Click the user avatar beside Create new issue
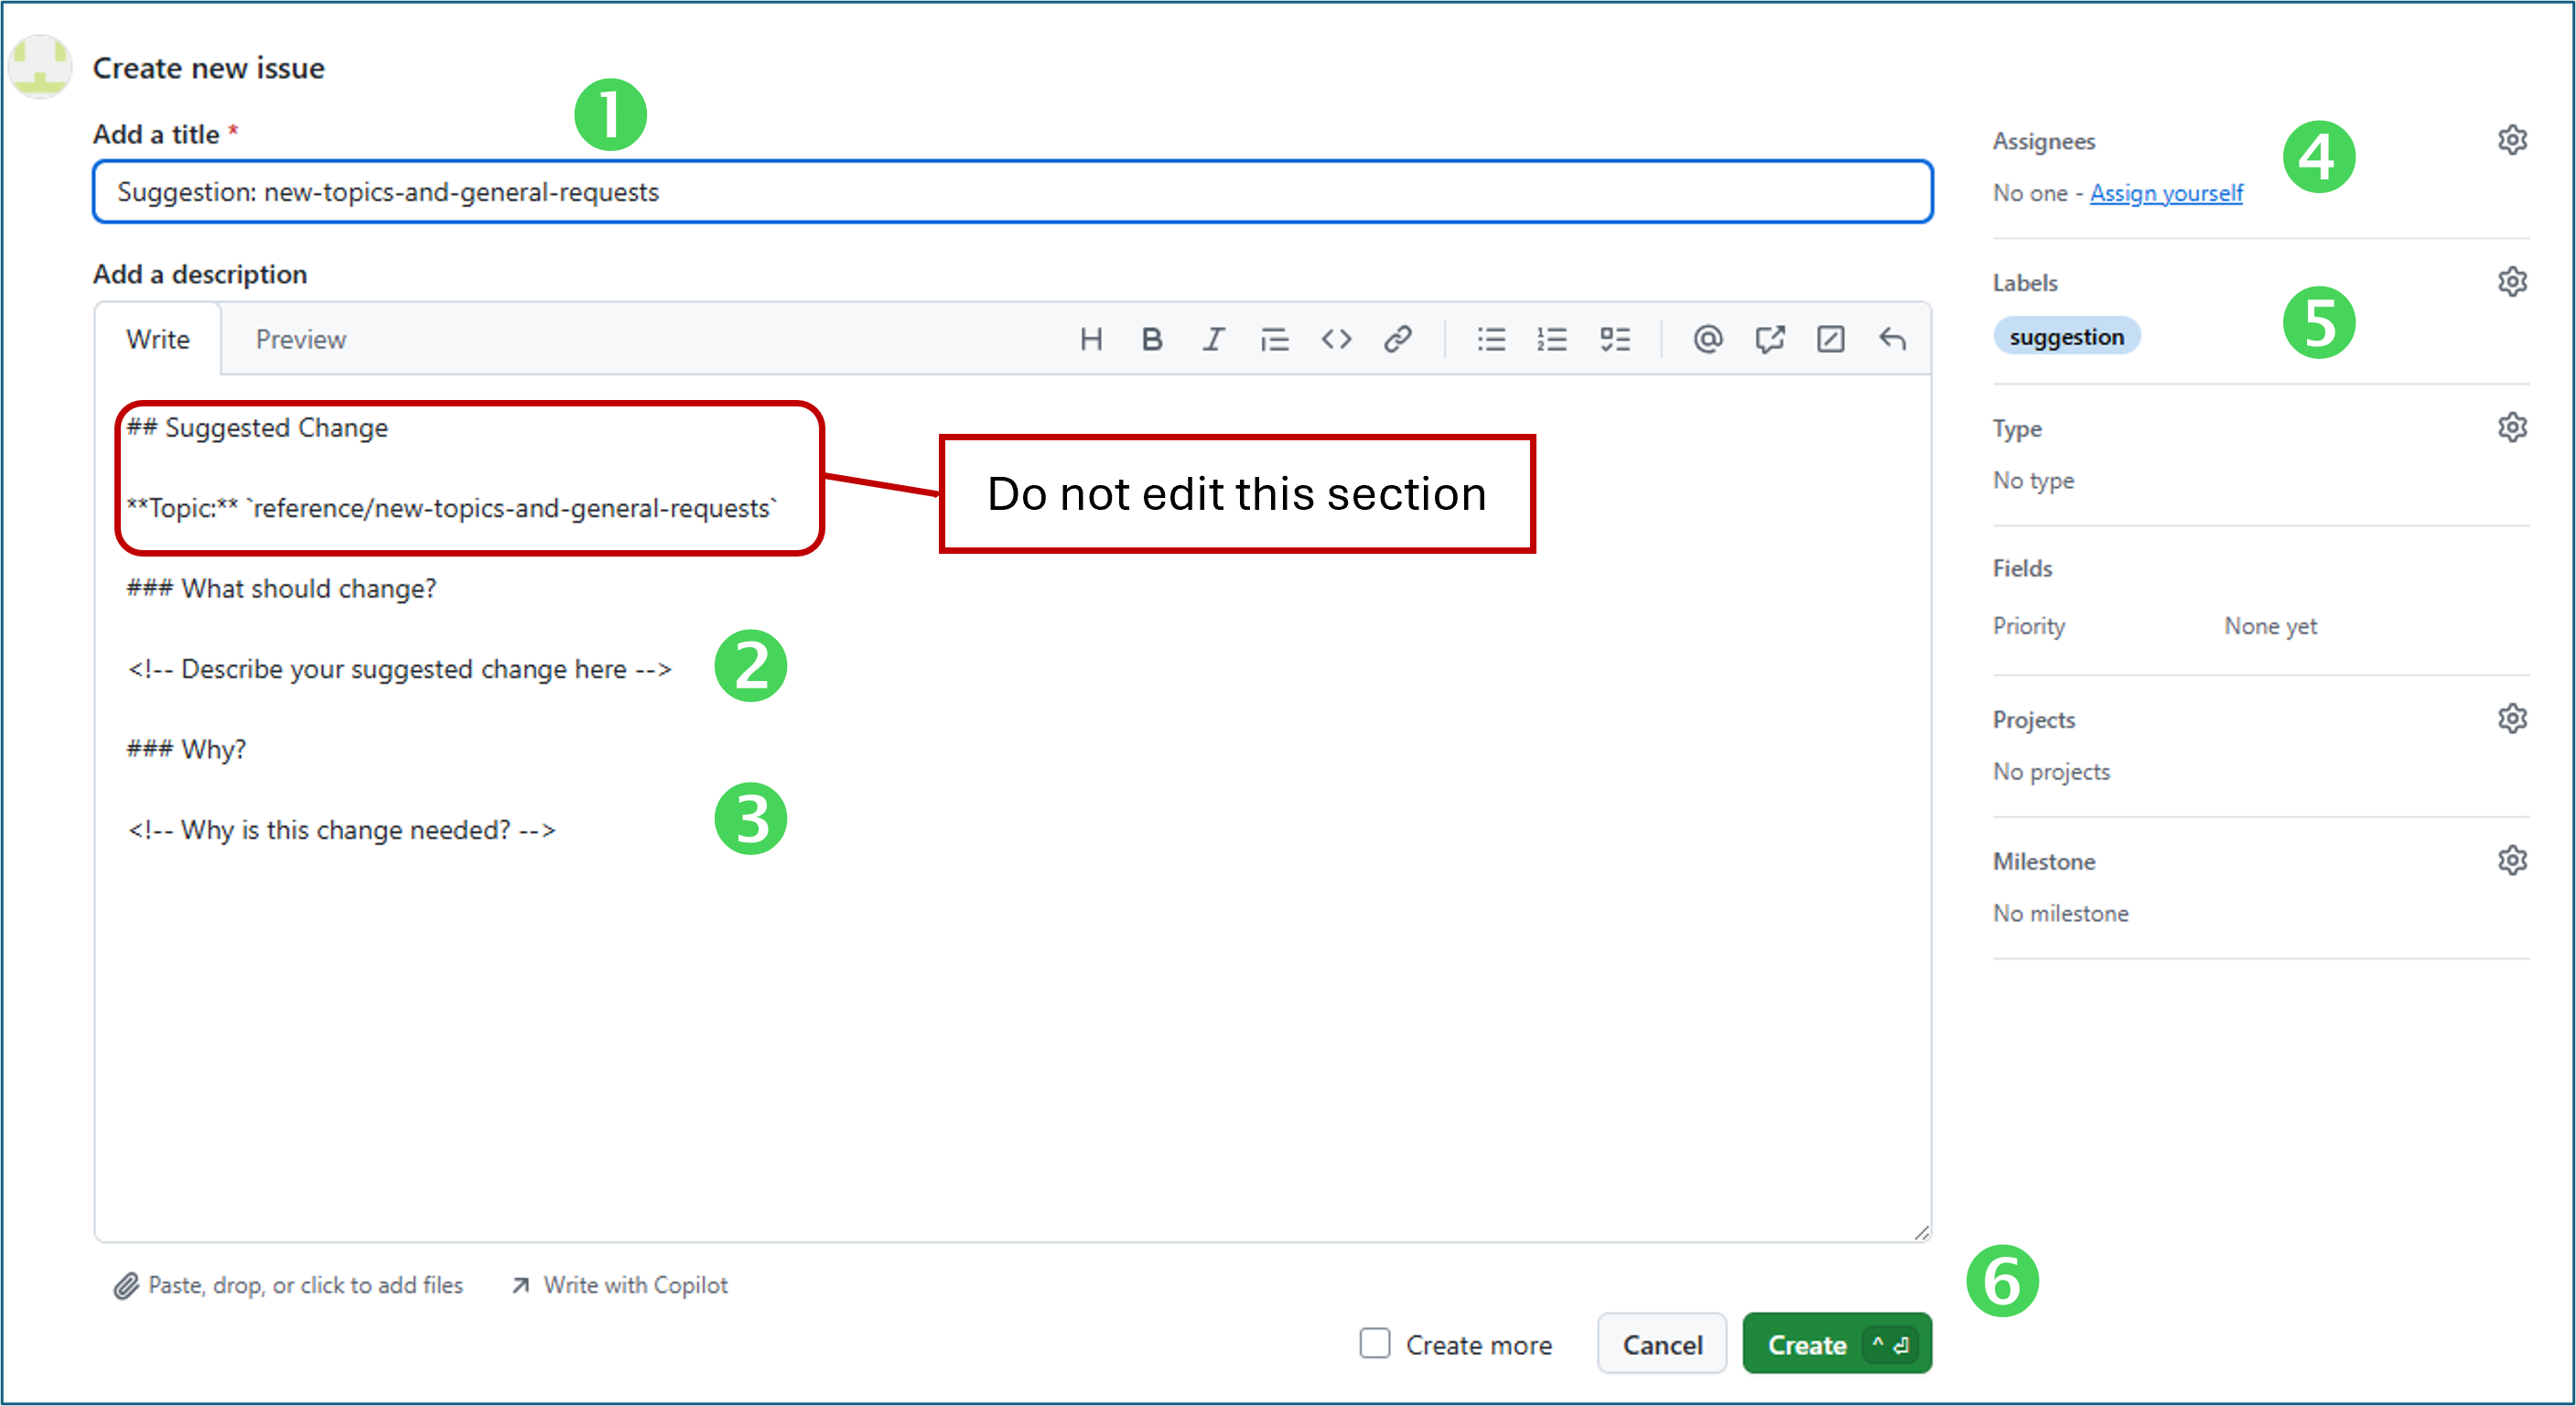 (40, 67)
